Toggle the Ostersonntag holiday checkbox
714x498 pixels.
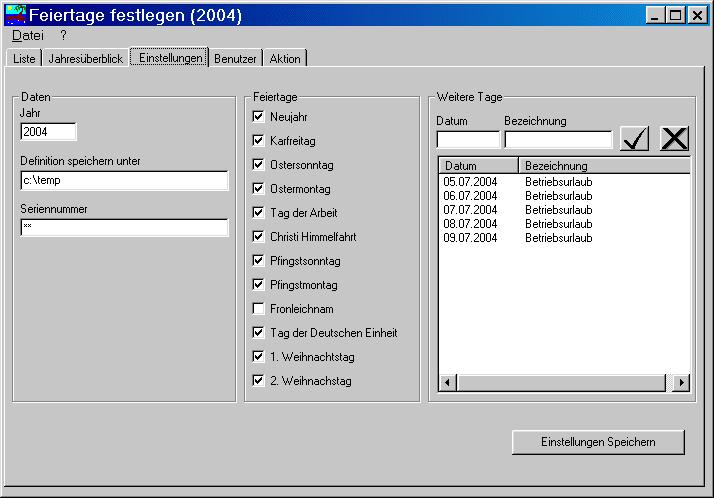point(258,164)
